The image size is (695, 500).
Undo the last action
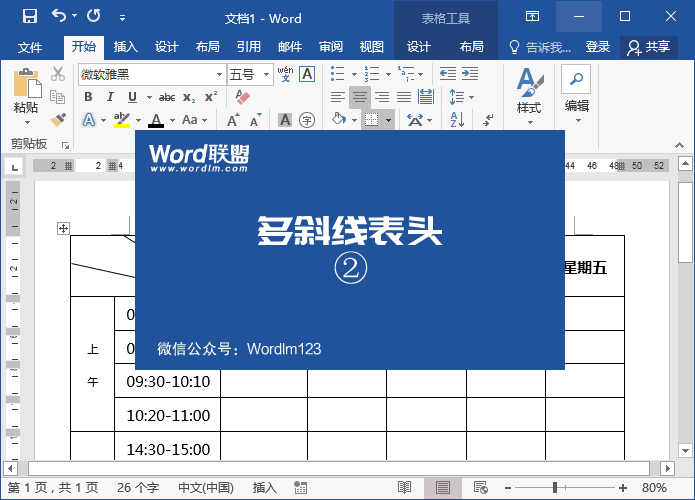coord(59,16)
